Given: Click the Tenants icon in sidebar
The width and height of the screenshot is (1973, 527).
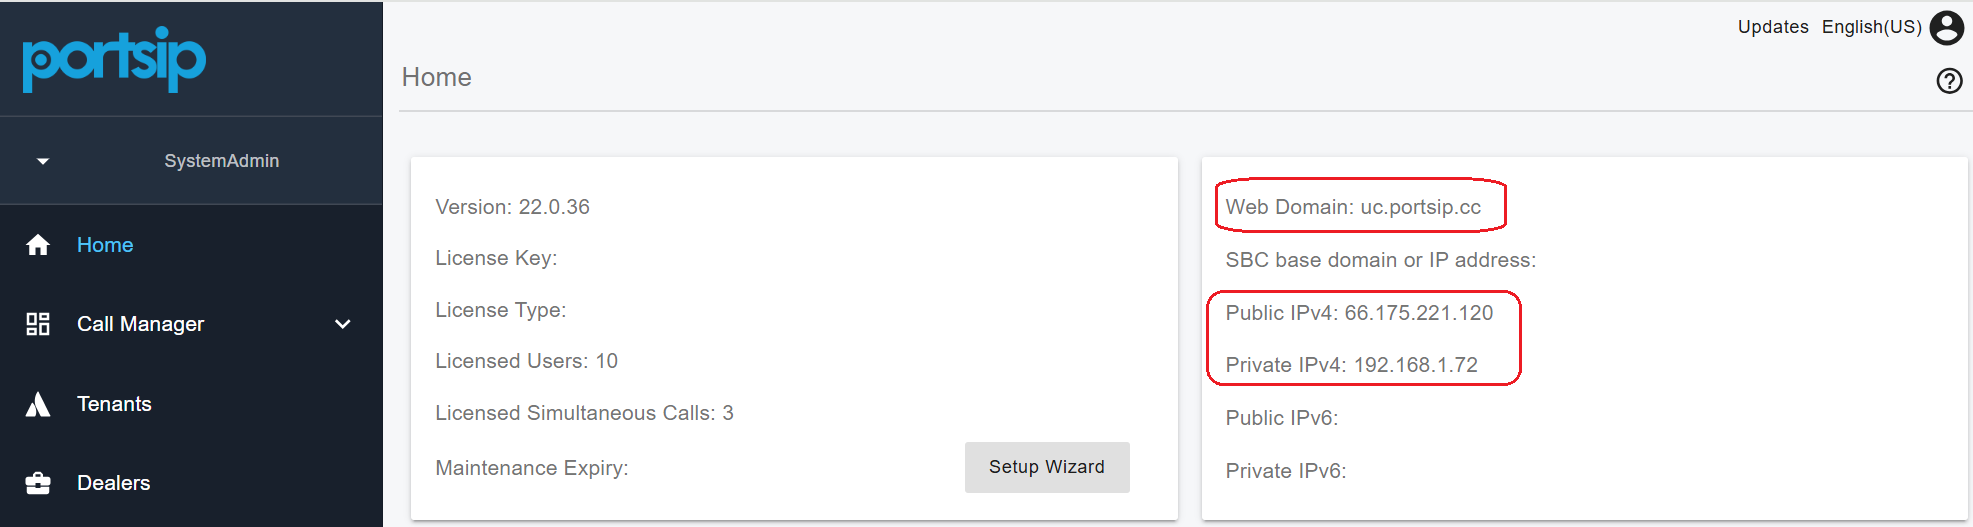Looking at the screenshot, I should pyautogui.click(x=38, y=404).
